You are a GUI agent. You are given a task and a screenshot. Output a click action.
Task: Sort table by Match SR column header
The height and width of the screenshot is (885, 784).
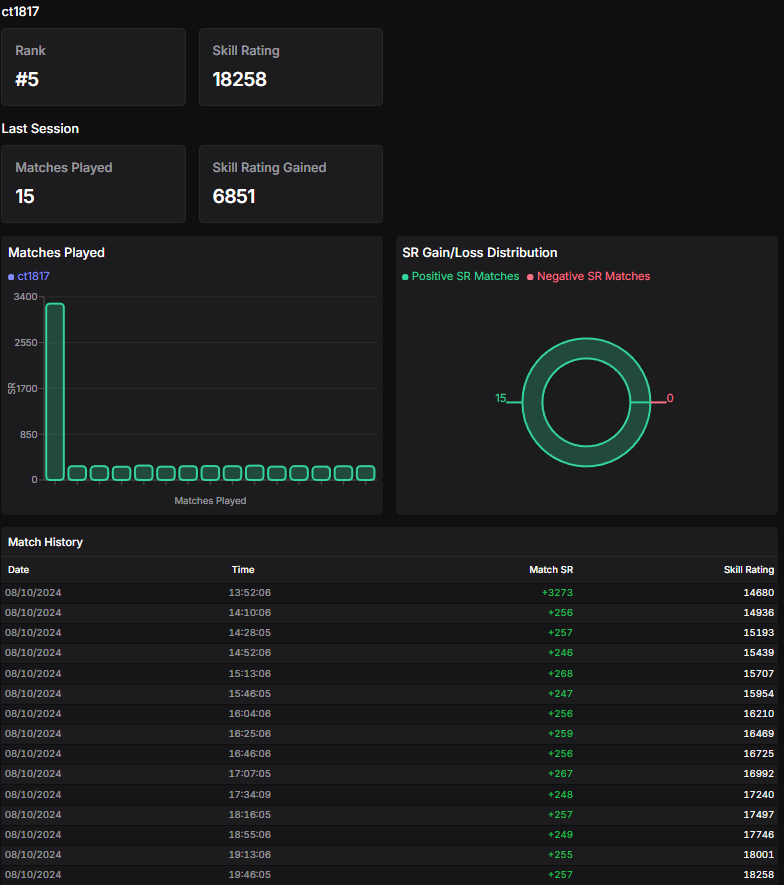pos(551,569)
